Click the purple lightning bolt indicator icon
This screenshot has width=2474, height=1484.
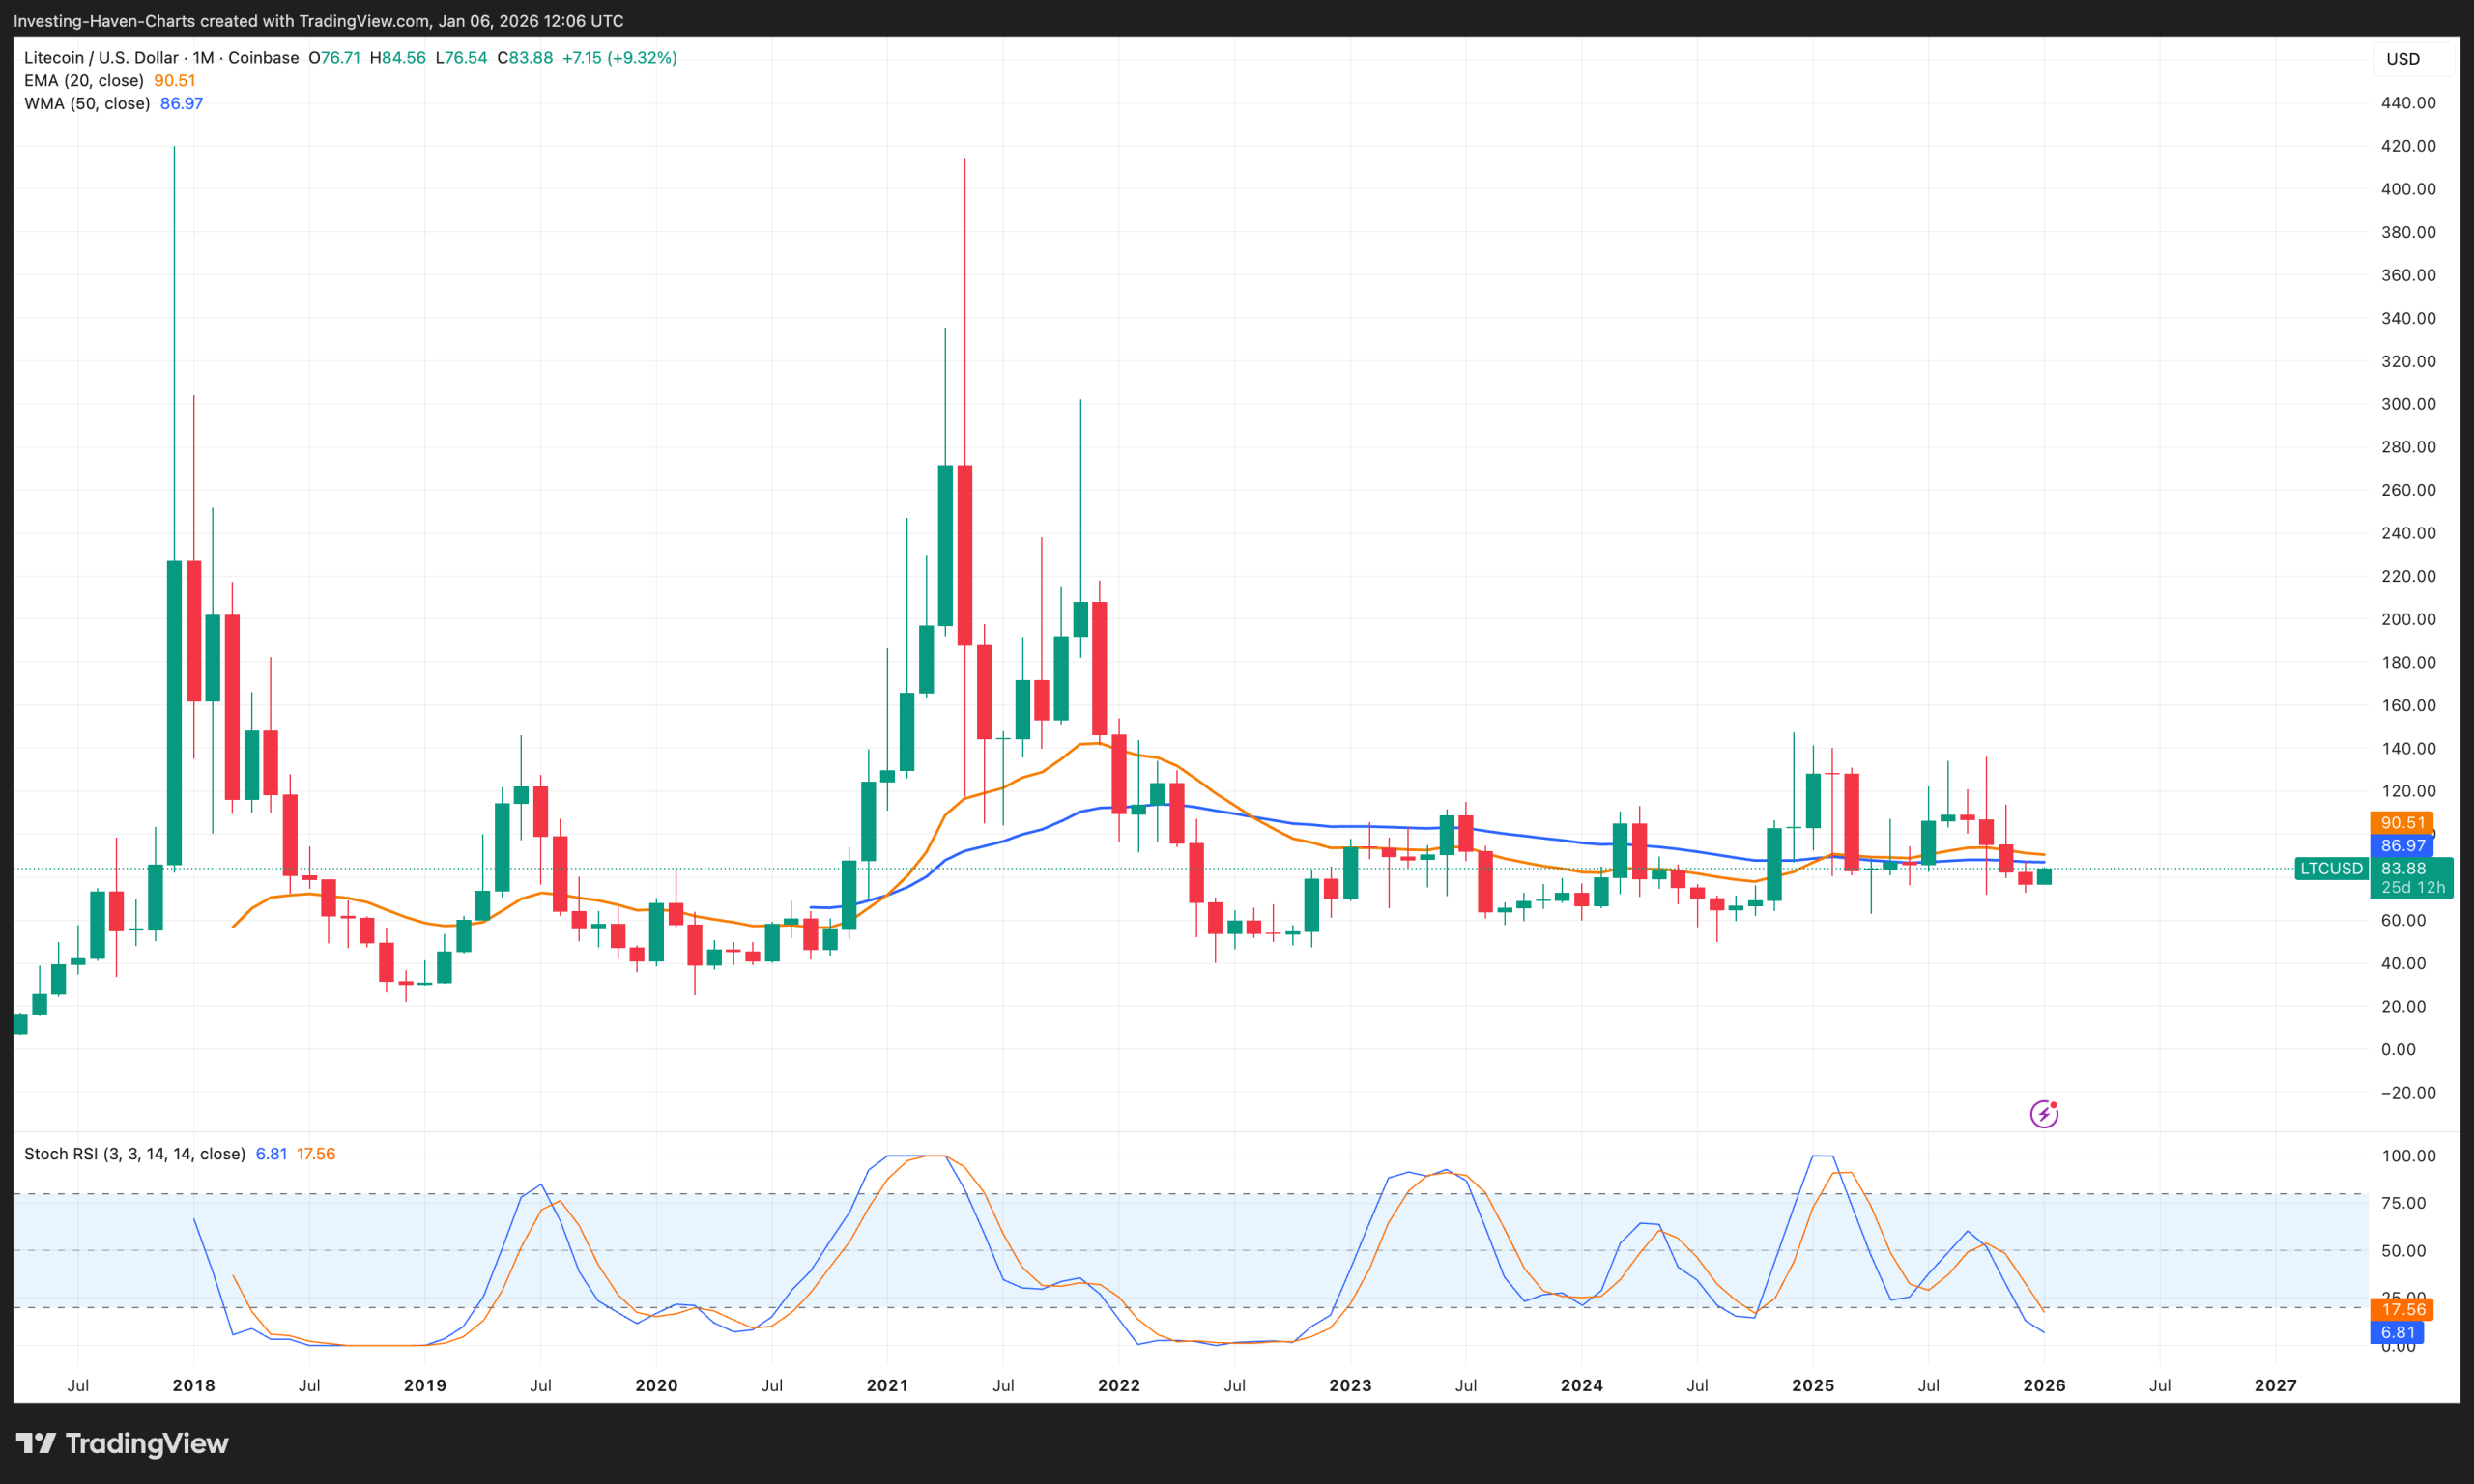click(2045, 1113)
